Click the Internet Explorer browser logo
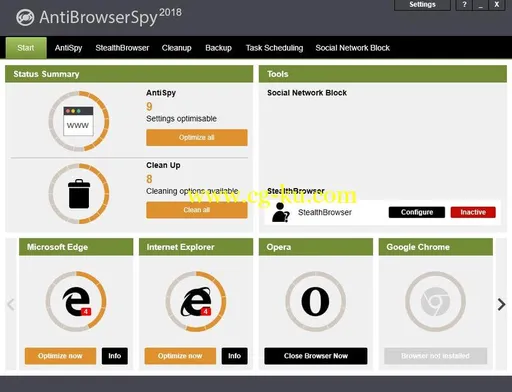512x392 pixels. 196,301
